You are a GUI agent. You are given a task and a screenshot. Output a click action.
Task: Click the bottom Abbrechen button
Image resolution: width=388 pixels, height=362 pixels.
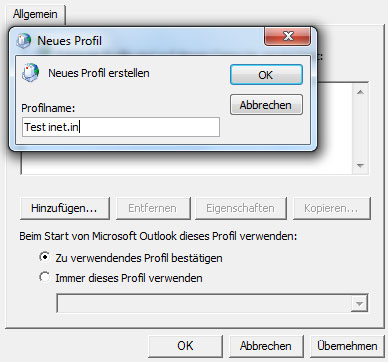coord(266,346)
